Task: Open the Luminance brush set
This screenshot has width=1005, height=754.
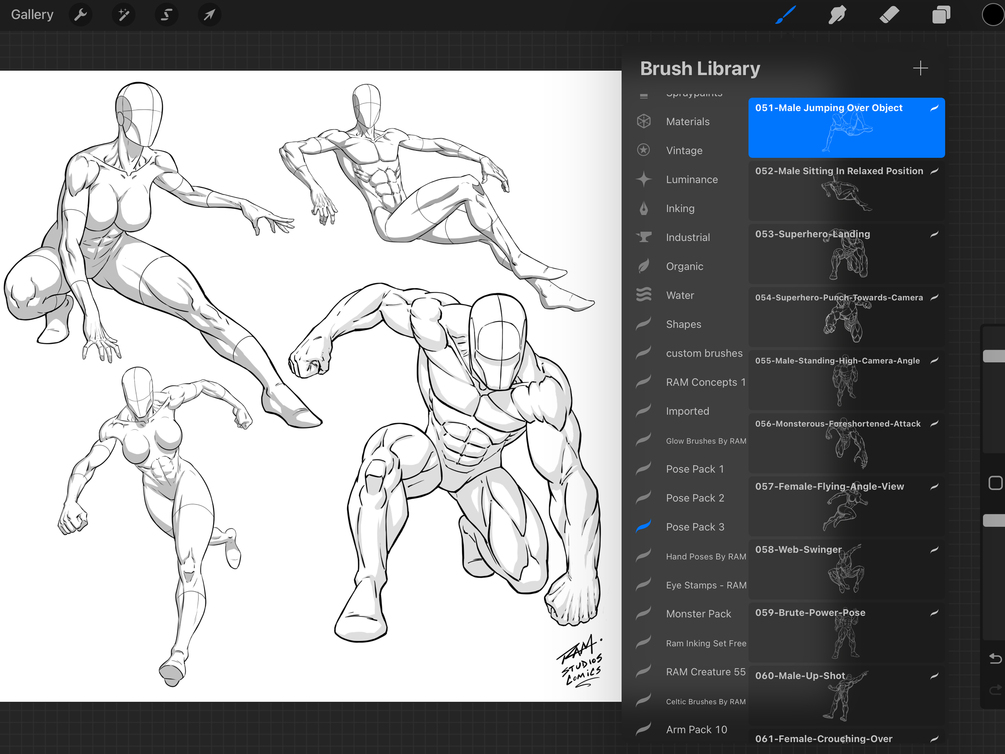Action: pyautogui.click(x=692, y=180)
